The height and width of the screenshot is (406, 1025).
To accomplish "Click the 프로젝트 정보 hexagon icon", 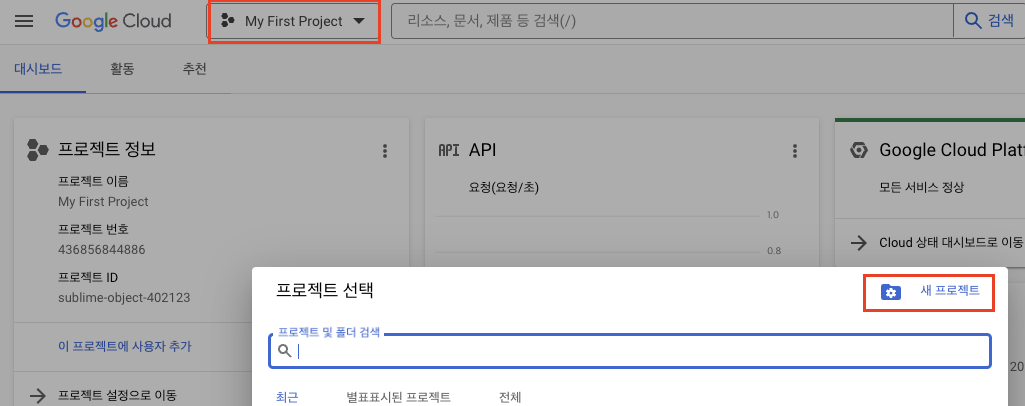I will click(x=37, y=150).
